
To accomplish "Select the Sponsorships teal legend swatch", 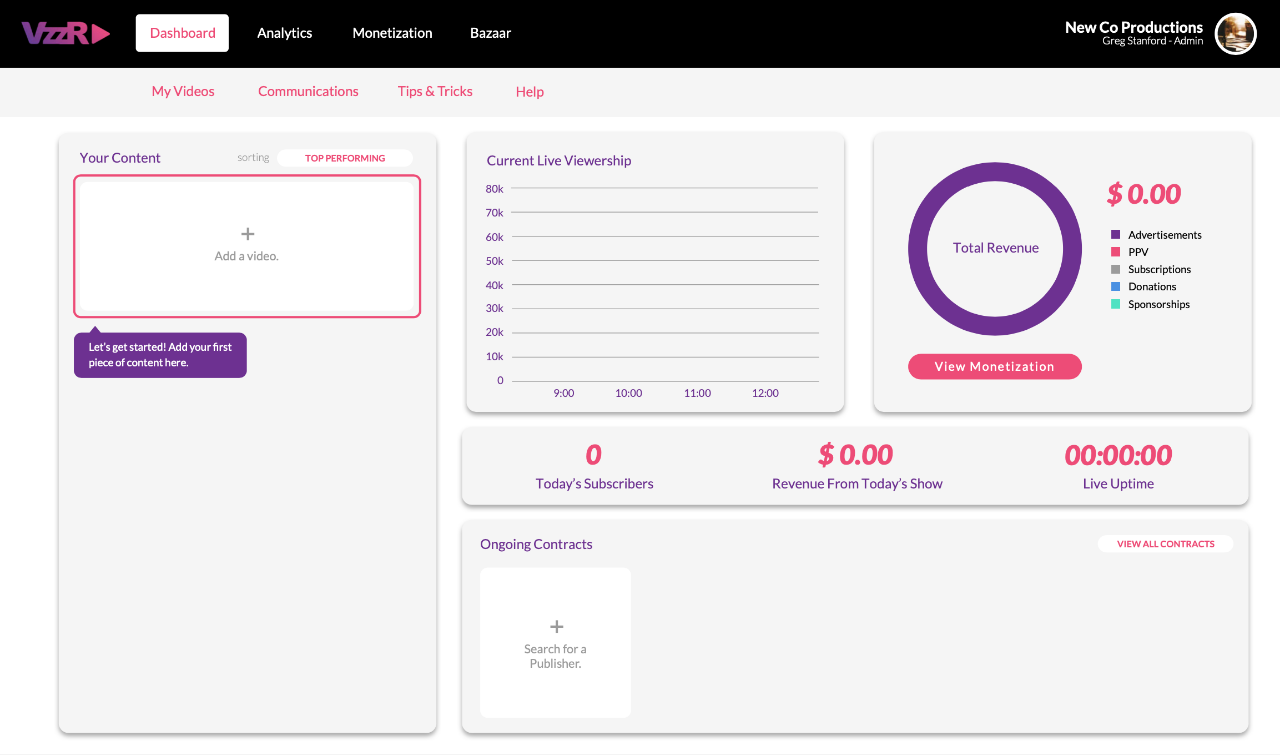I will (x=1116, y=304).
